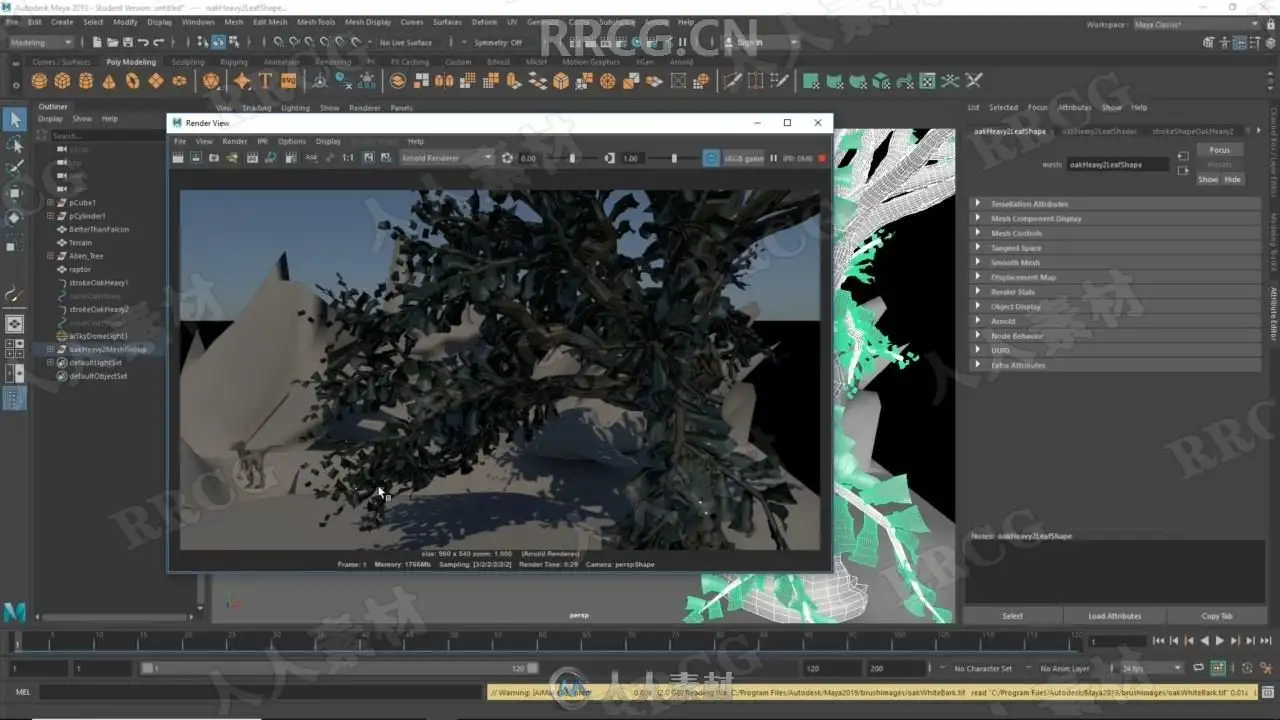Open the Deform menu
Viewport: 1280px width, 720px height.
click(484, 22)
